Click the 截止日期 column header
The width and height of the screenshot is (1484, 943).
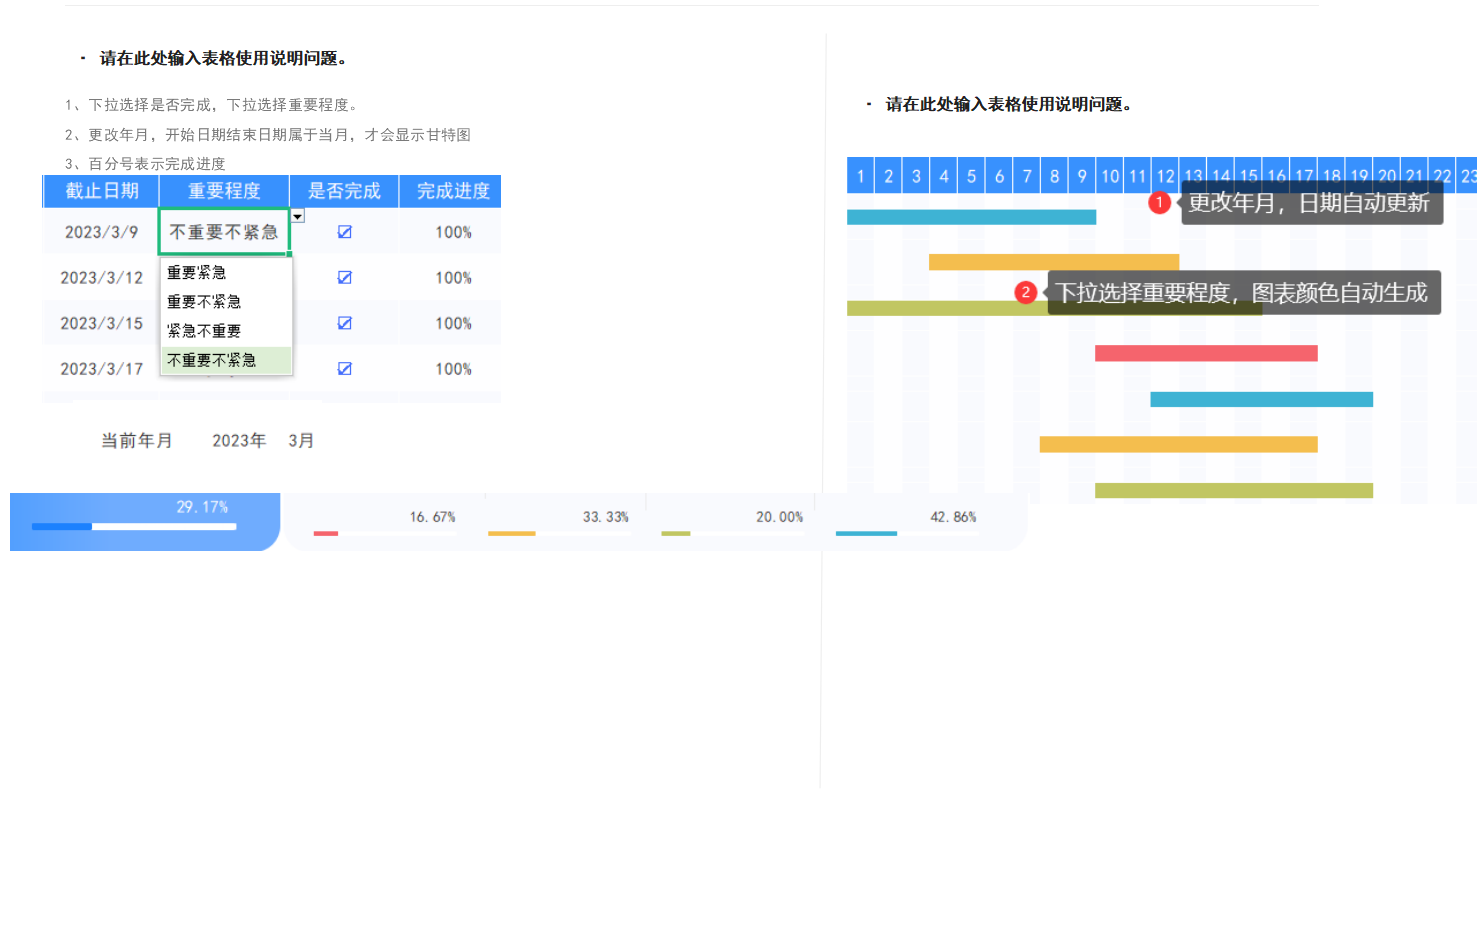pos(101,191)
